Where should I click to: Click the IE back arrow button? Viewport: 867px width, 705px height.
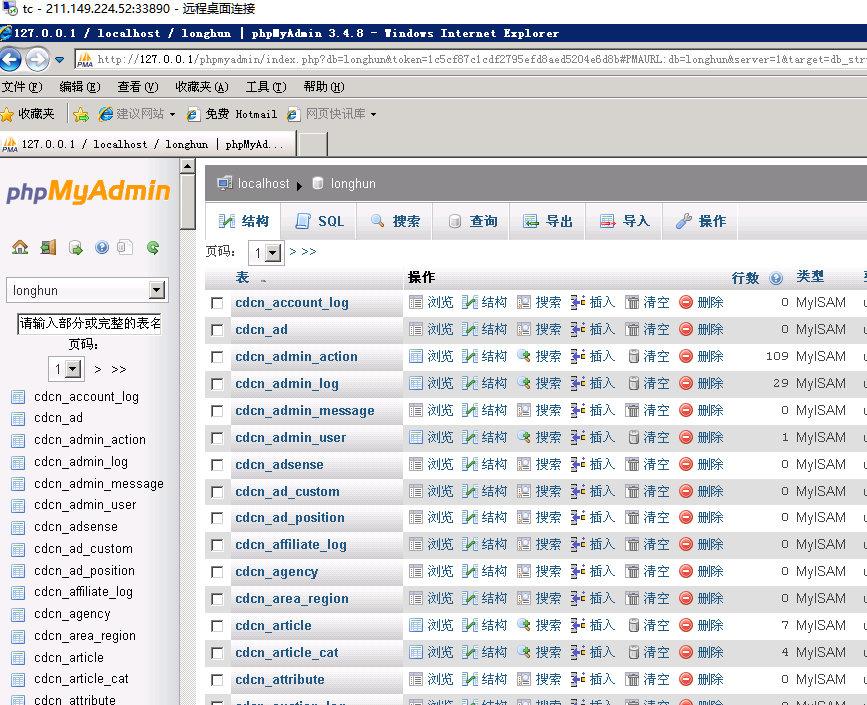[x=10, y=59]
